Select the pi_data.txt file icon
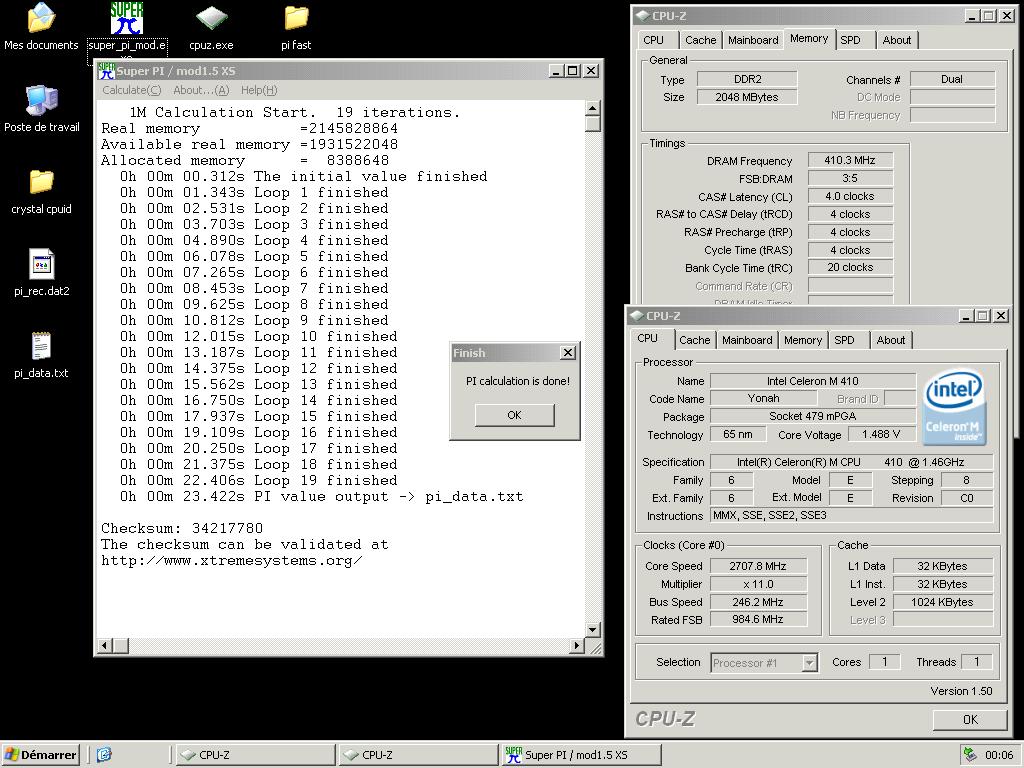Screen dimensions: 1024x768 tap(41, 355)
